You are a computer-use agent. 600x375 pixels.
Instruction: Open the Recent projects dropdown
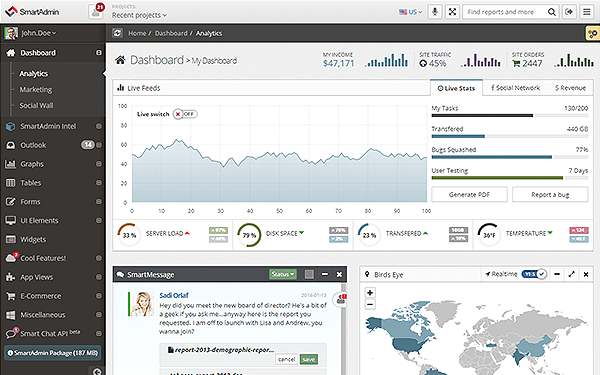click(139, 15)
